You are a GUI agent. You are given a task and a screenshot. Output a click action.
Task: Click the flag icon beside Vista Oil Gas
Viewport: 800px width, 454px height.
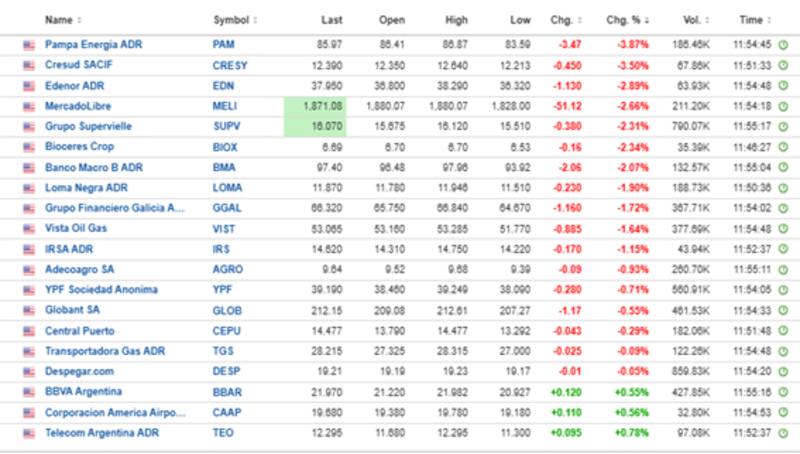tap(29, 228)
